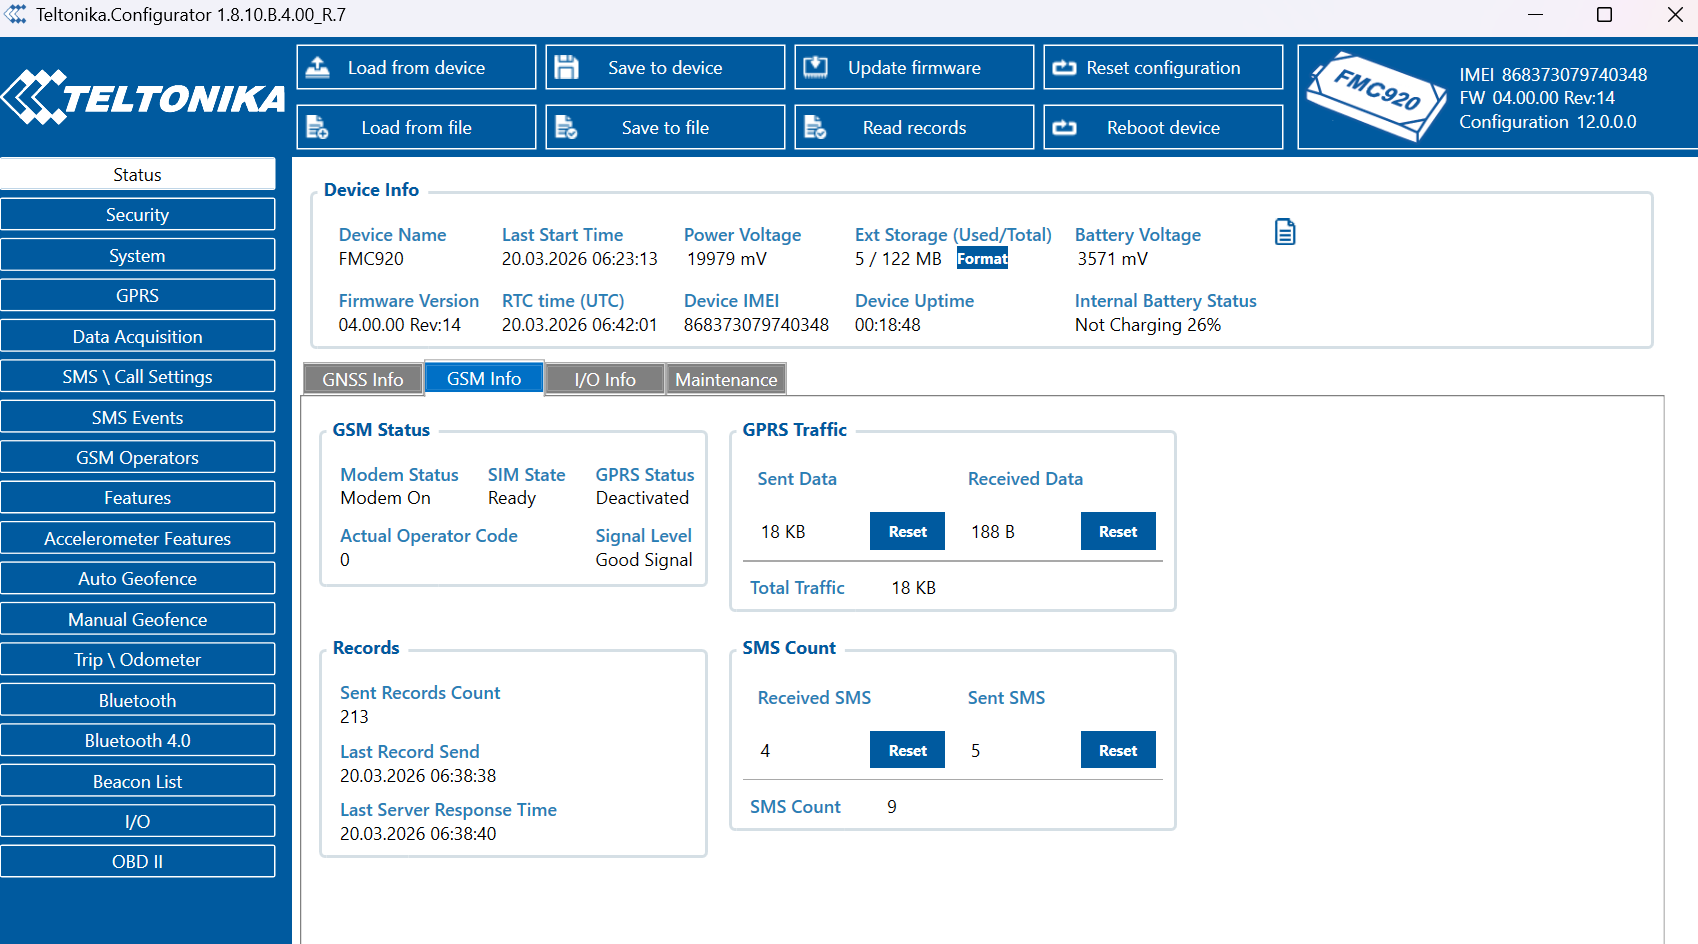
Task: Open the OBD II section
Action: (x=138, y=862)
